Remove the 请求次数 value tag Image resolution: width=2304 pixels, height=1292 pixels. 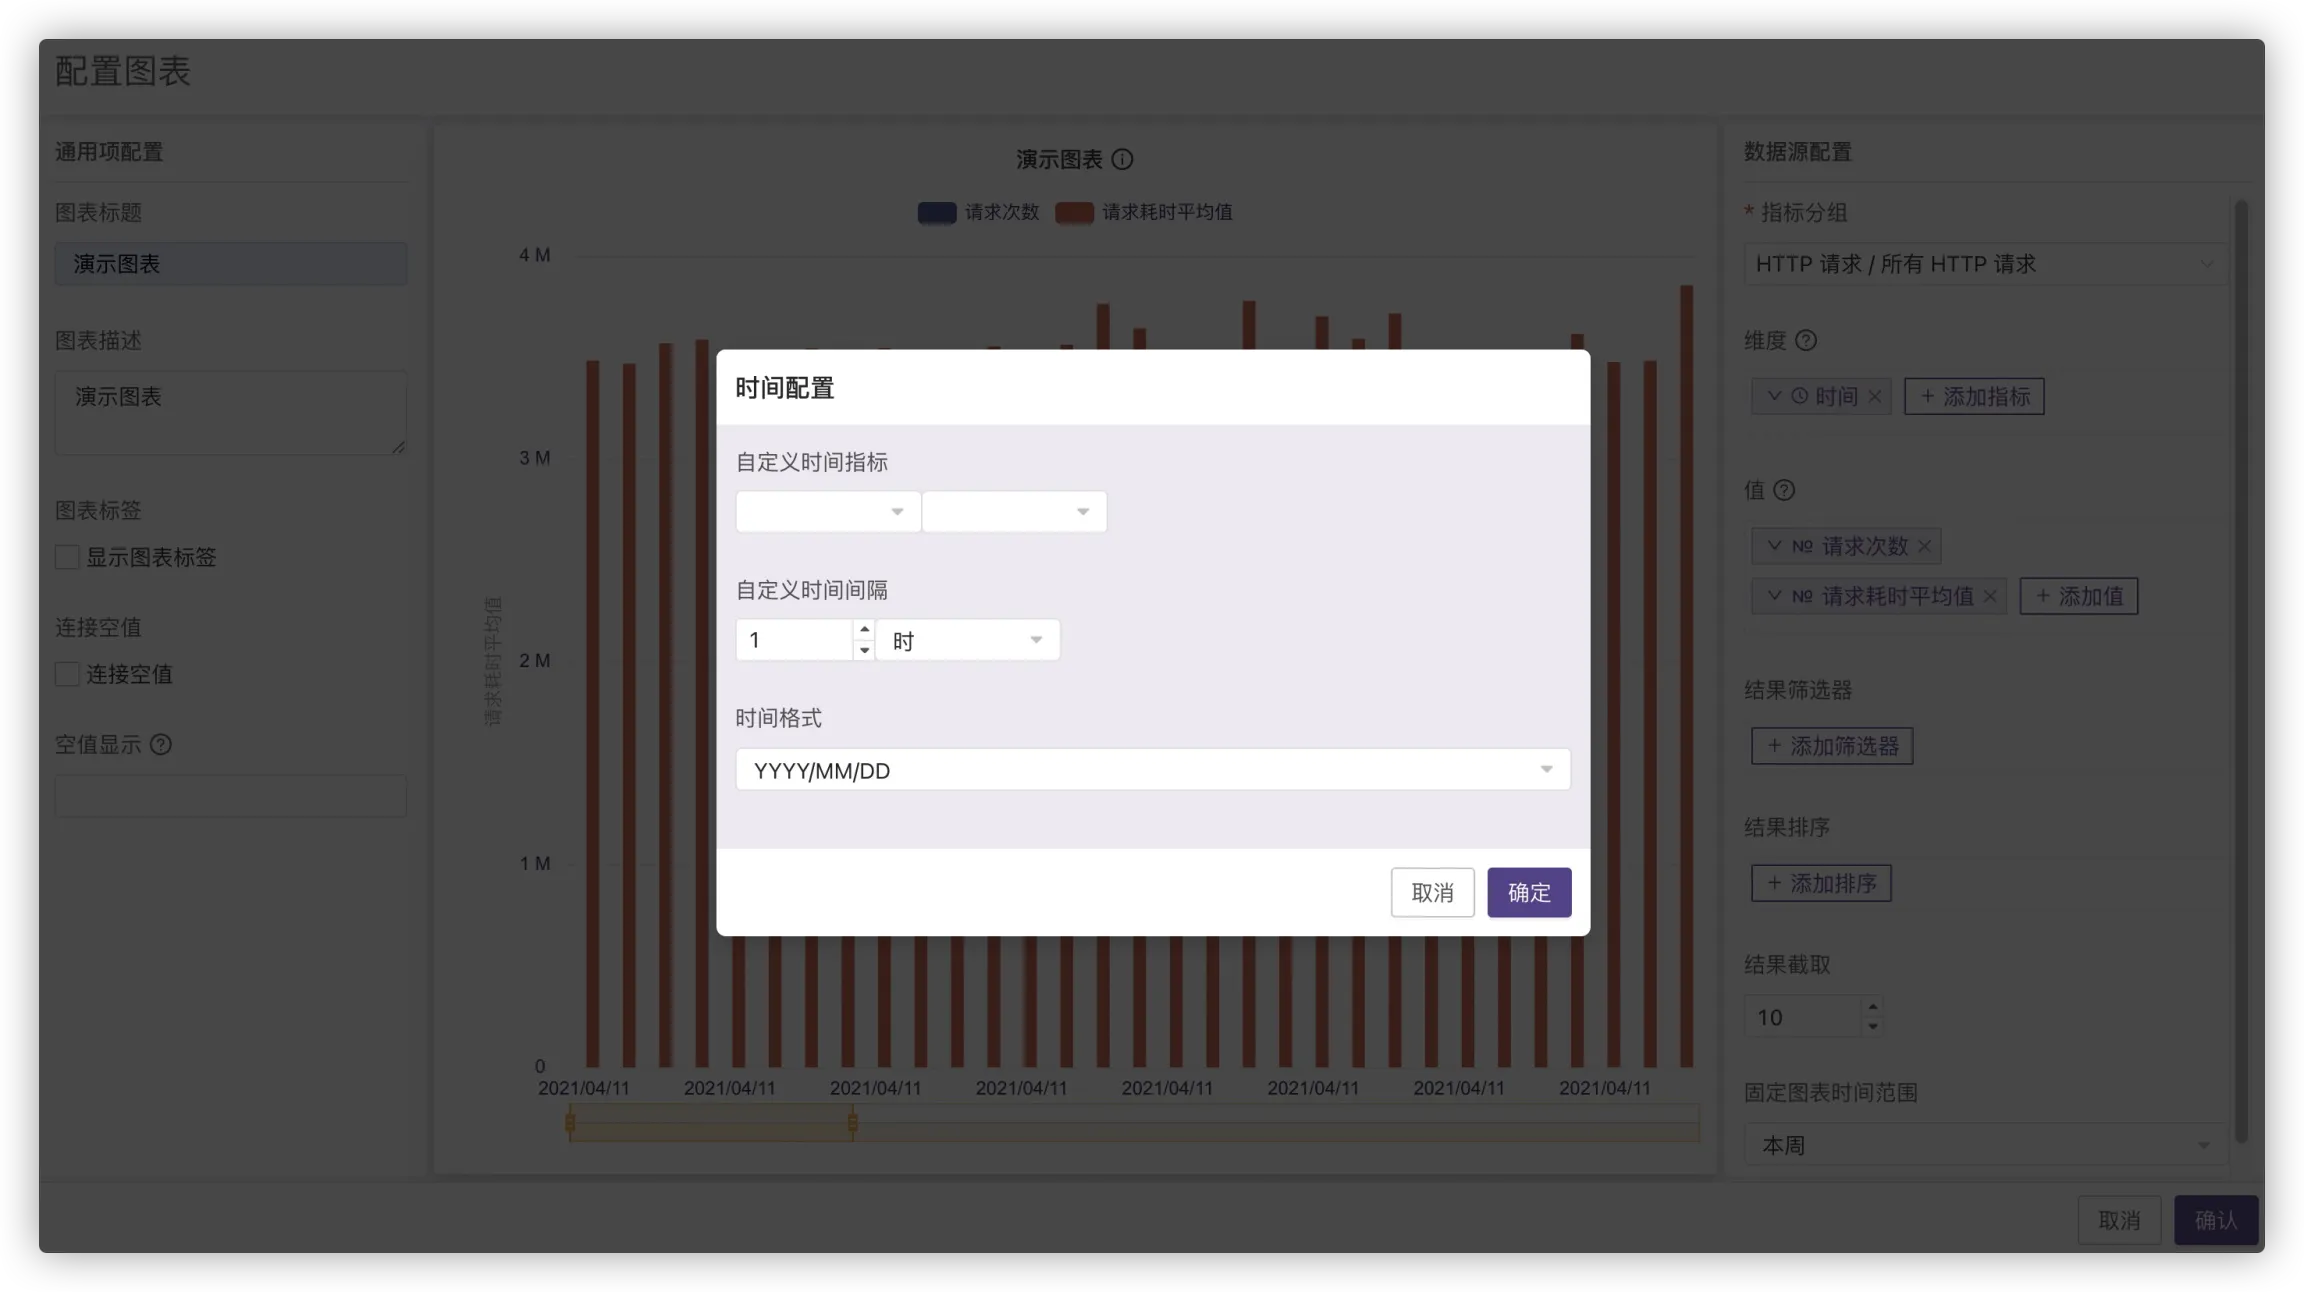coord(1924,546)
